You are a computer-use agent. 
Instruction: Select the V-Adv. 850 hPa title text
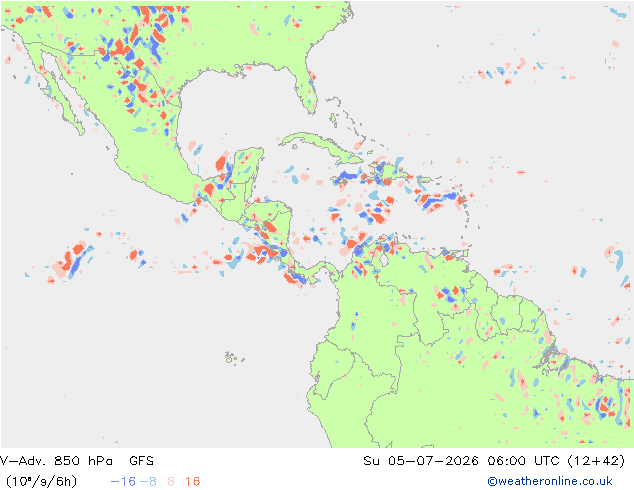coord(56,460)
